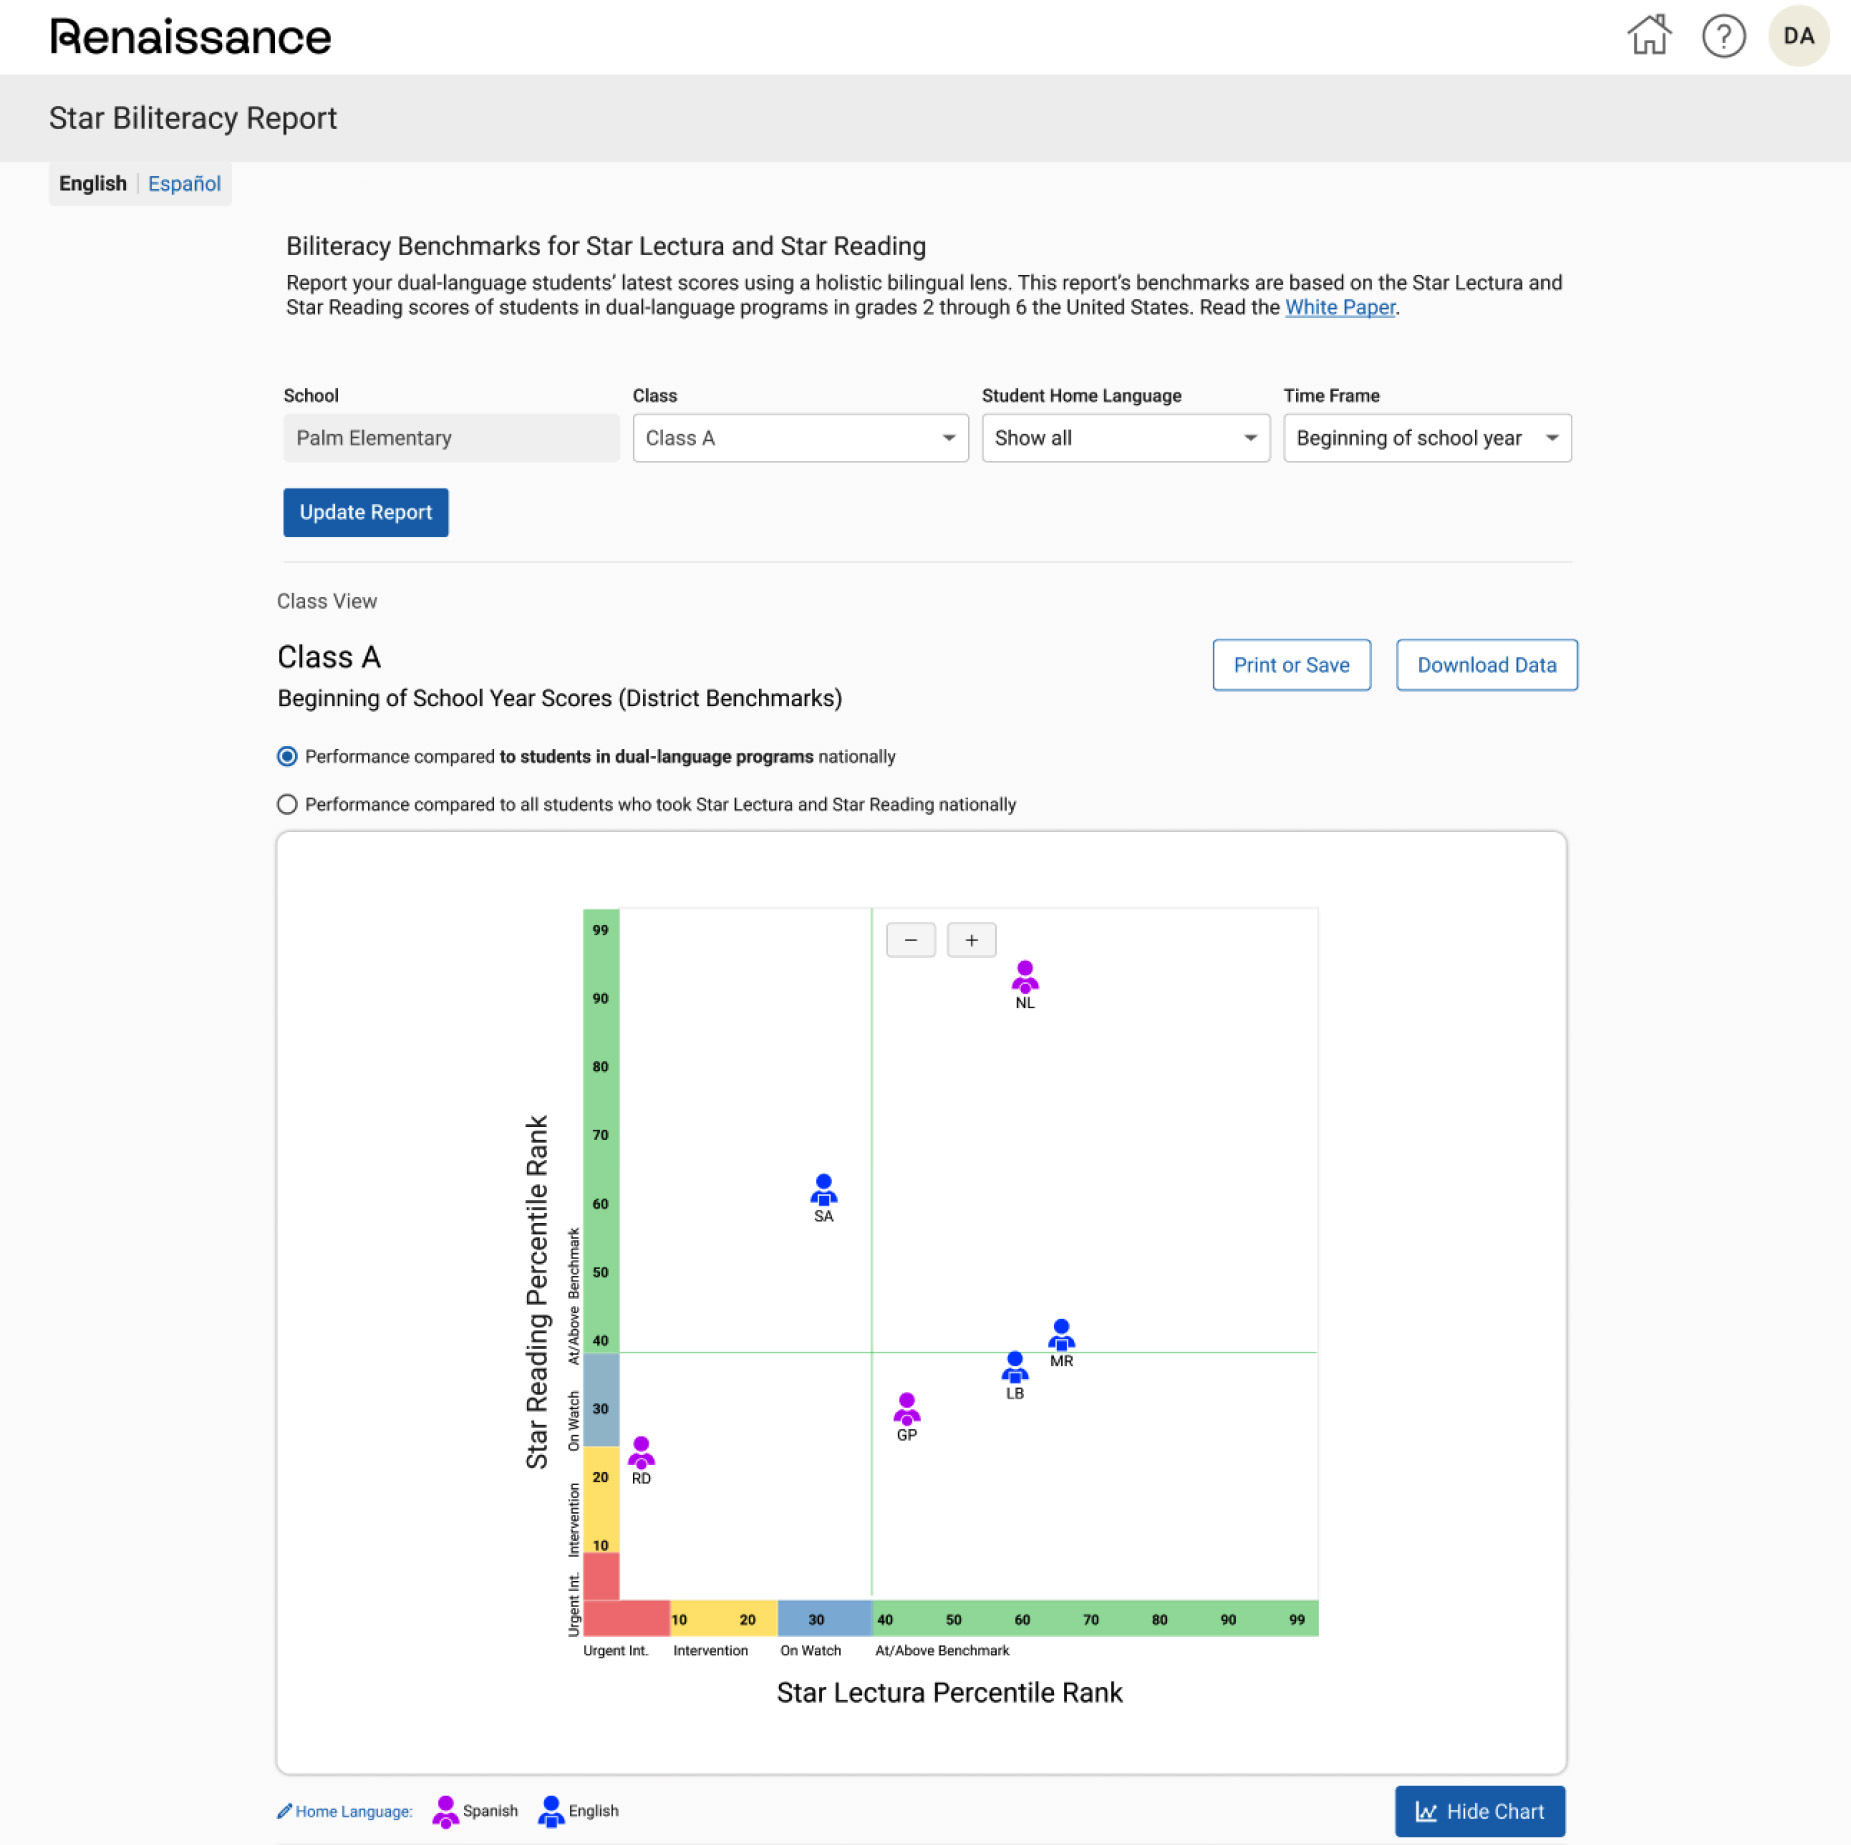Click the Home icon in header
This screenshot has width=1851, height=1845.
1648,36
